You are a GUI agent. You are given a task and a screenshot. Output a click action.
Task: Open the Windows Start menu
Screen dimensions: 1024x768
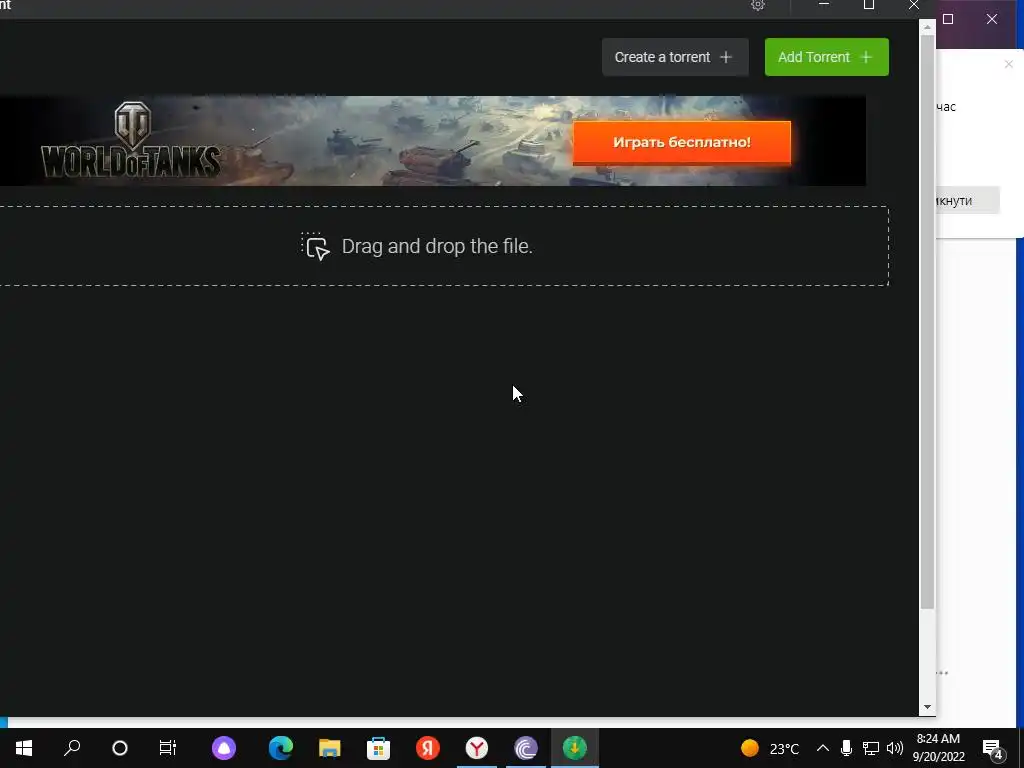tap(24, 748)
